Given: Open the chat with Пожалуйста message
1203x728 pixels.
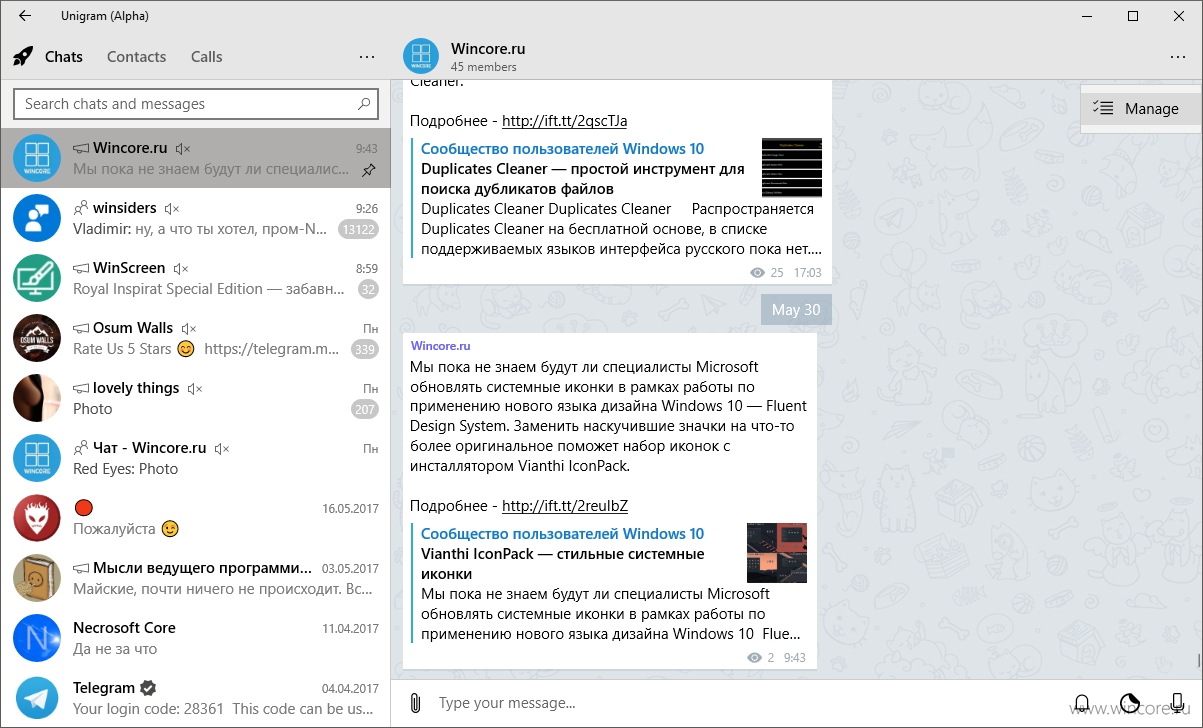Looking at the screenshot, I should [x=196, y=518].
